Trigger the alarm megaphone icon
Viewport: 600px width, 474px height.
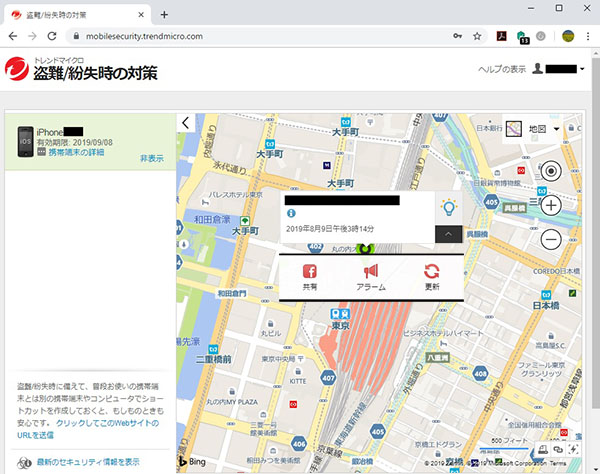(371, 271)
